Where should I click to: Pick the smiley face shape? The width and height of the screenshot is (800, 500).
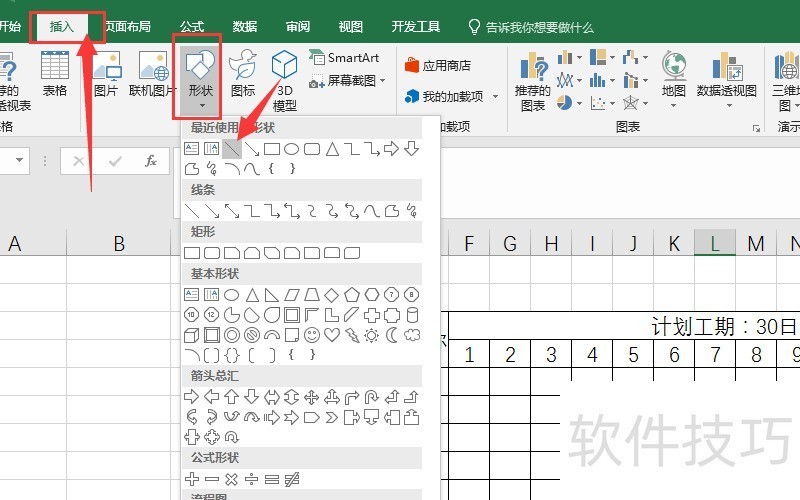tap(312, 335)
